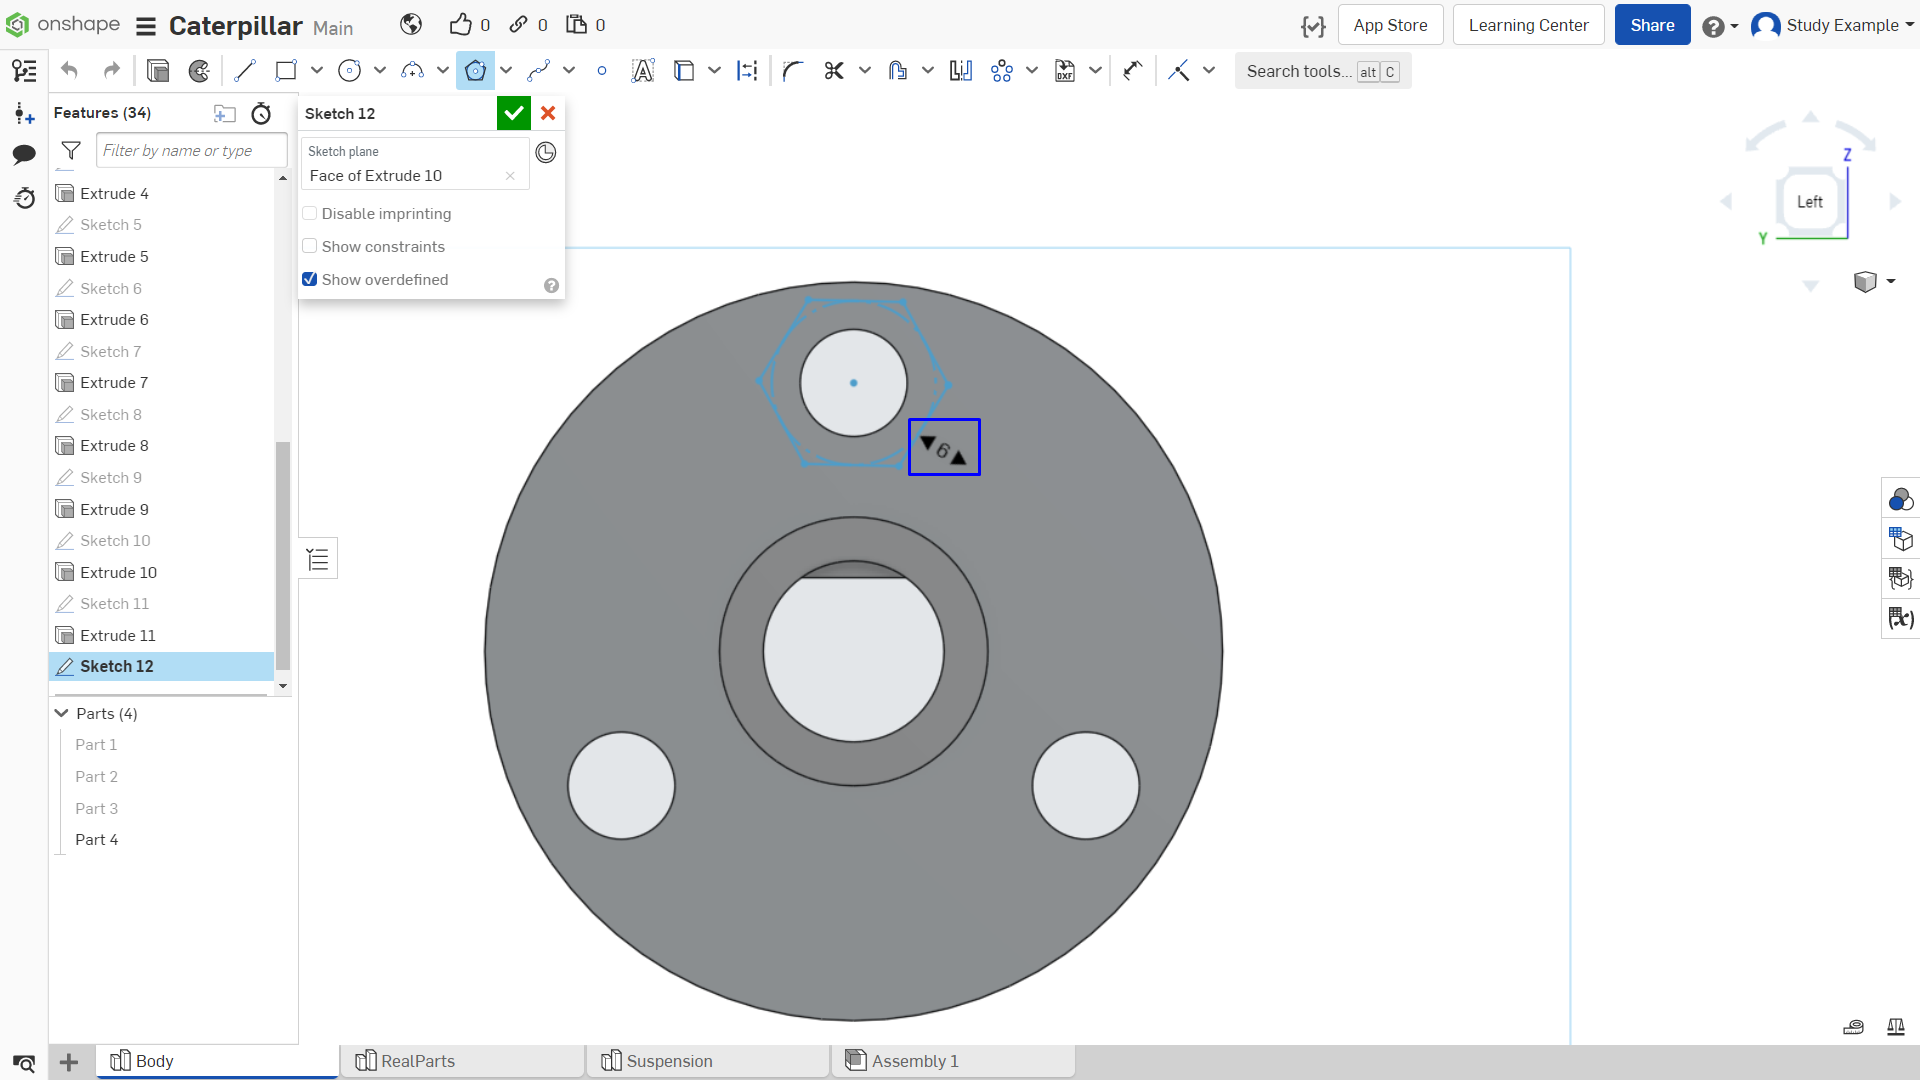Select the Line sketch tool
Viewport: 1920px width, 1080px height.
point(244,71)
